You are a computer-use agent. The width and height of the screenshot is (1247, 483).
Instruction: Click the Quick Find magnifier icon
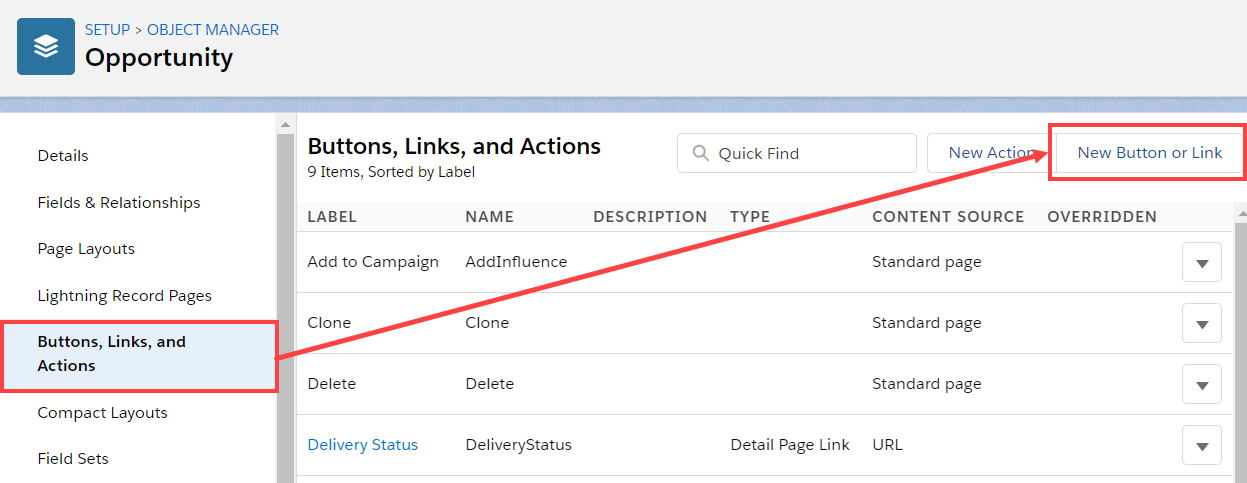[x=699, y=153]
